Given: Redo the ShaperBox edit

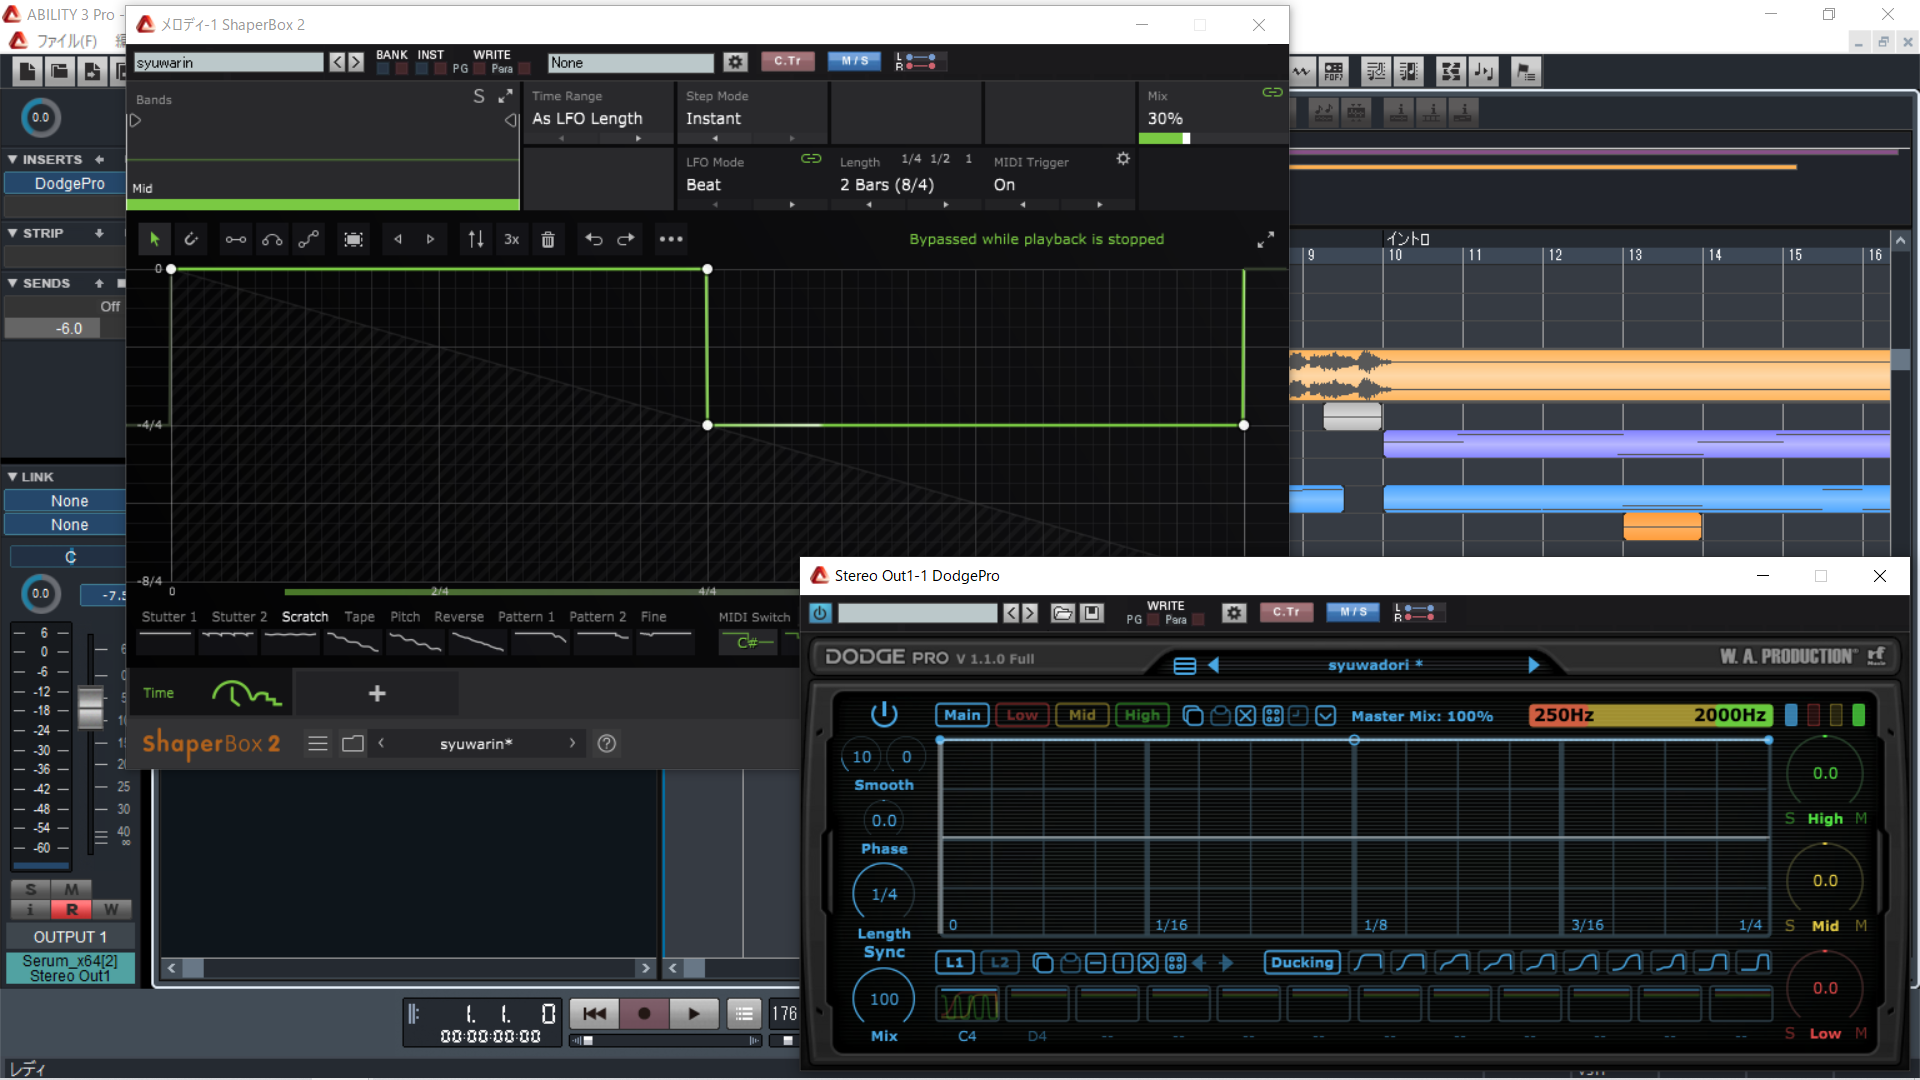Looking at the screenshot, I should (x=626, y=239).
